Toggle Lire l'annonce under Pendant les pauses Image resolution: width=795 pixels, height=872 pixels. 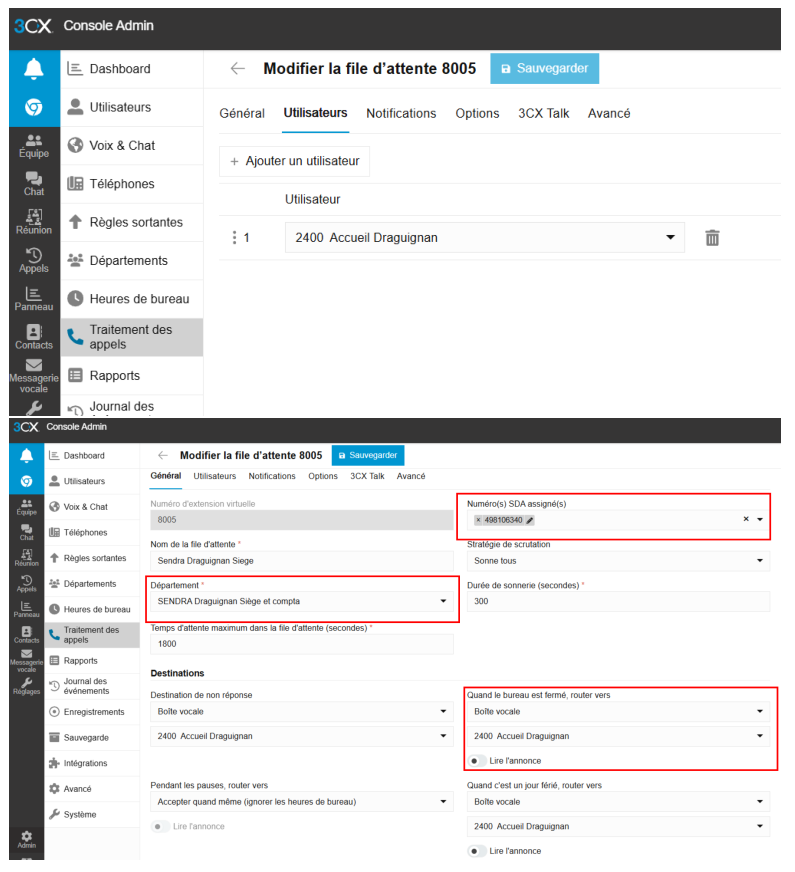(x=160, y=826)
